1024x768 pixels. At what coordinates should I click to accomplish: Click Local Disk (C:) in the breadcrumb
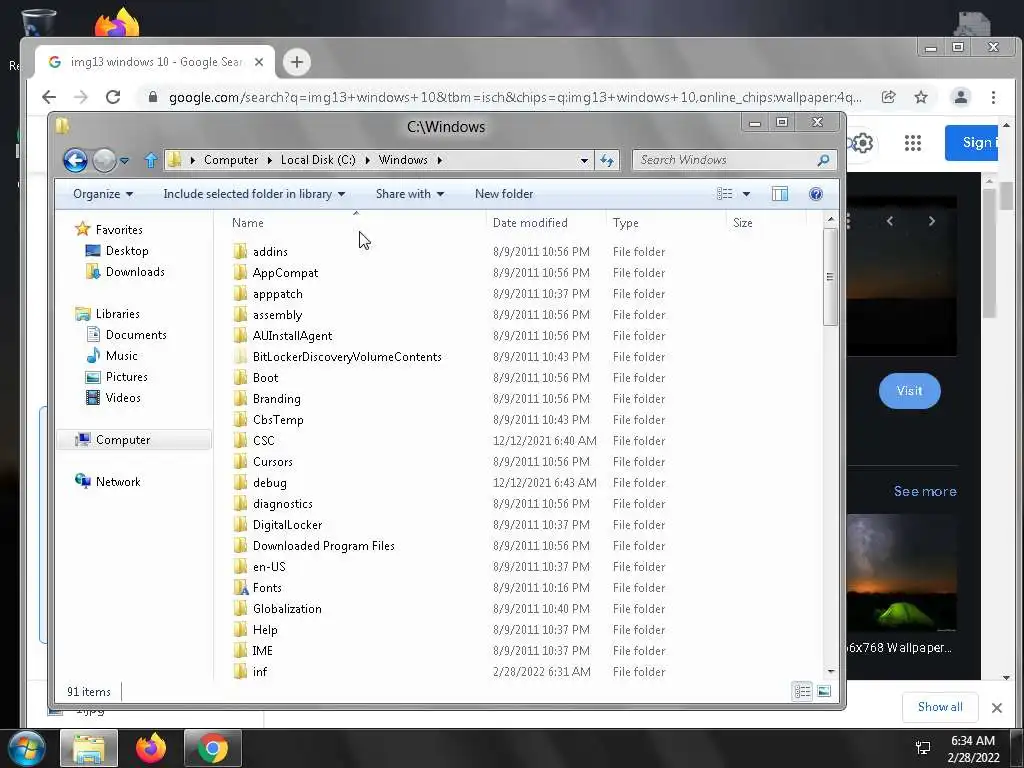coord(318,160)
